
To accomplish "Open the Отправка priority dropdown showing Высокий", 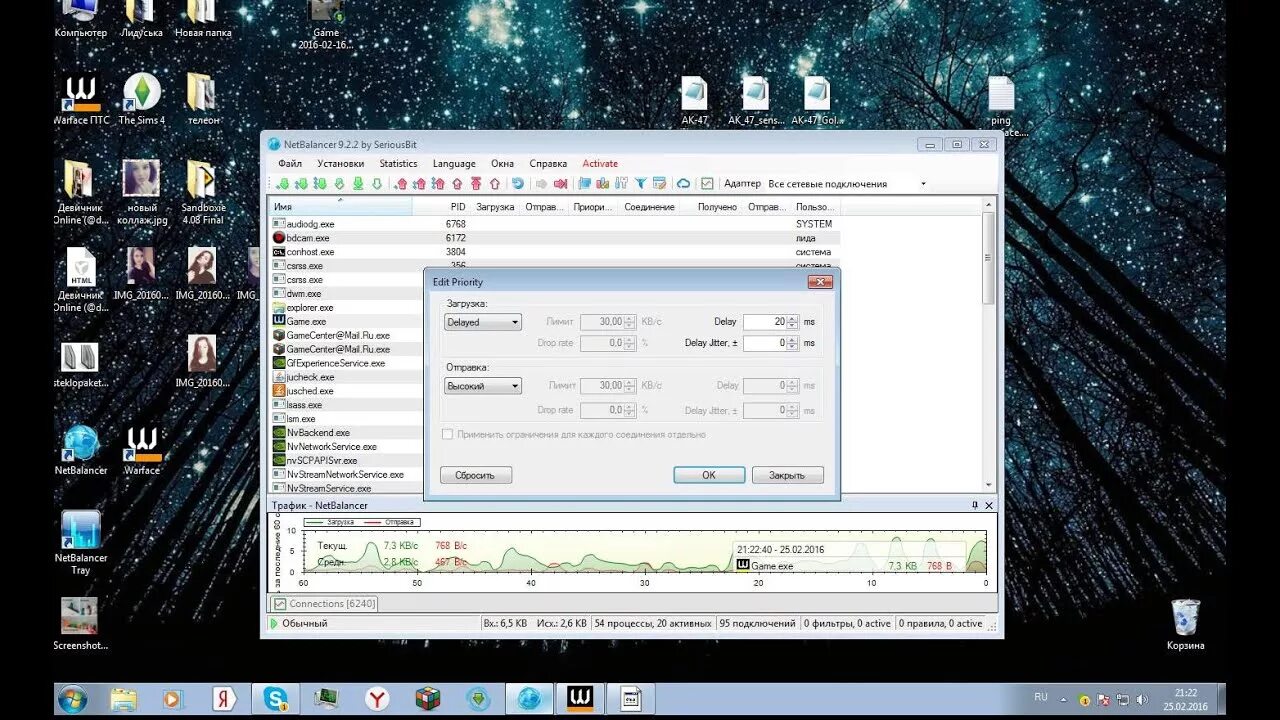I will point(483,386).
